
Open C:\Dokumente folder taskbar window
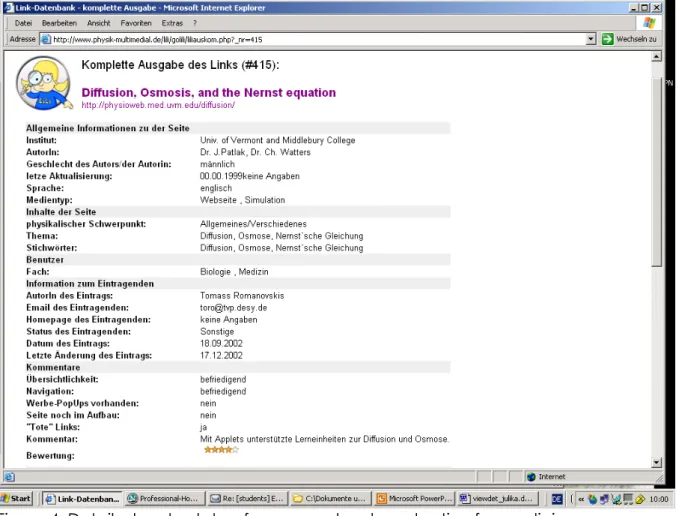tap(330, 499)
